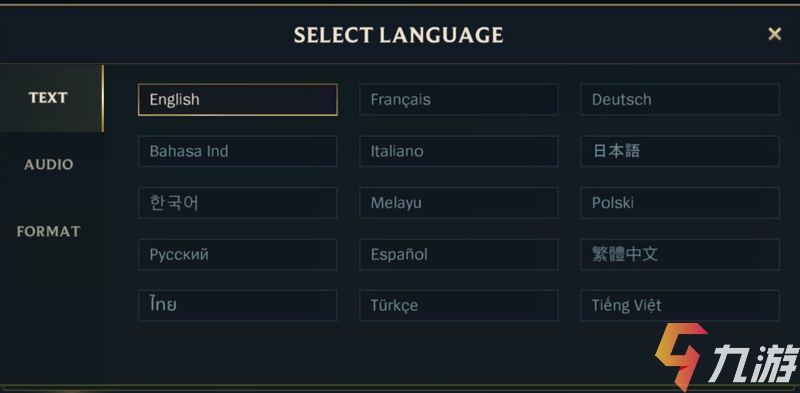Choose Русский language option
The height and width of the screenshot is (393, 800).
coord(238,254)
